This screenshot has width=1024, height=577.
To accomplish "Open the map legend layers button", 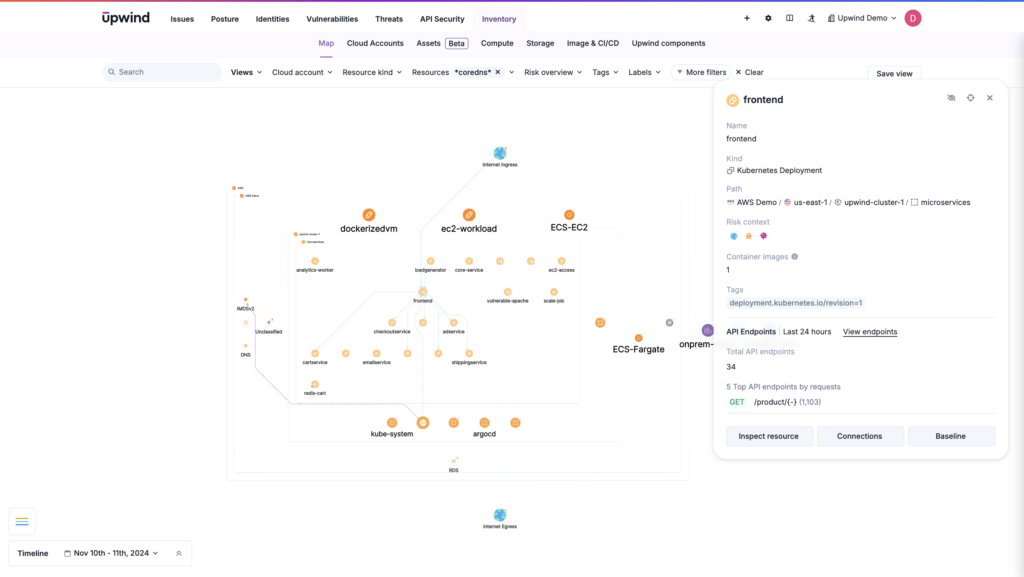I will pyautogui.click(x=22, y=521).
